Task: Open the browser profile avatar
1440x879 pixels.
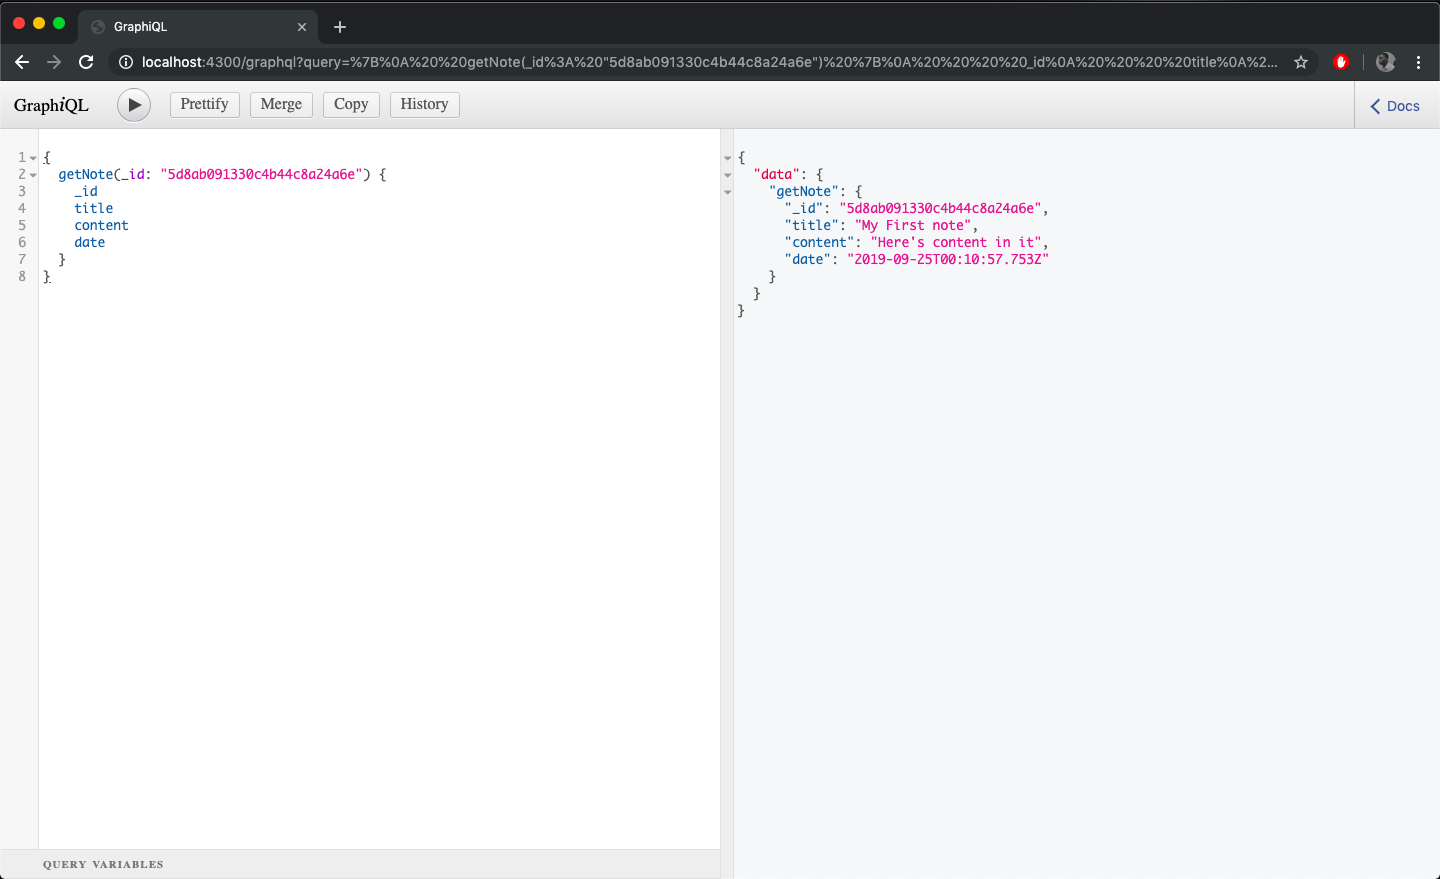Action: 1385,62
